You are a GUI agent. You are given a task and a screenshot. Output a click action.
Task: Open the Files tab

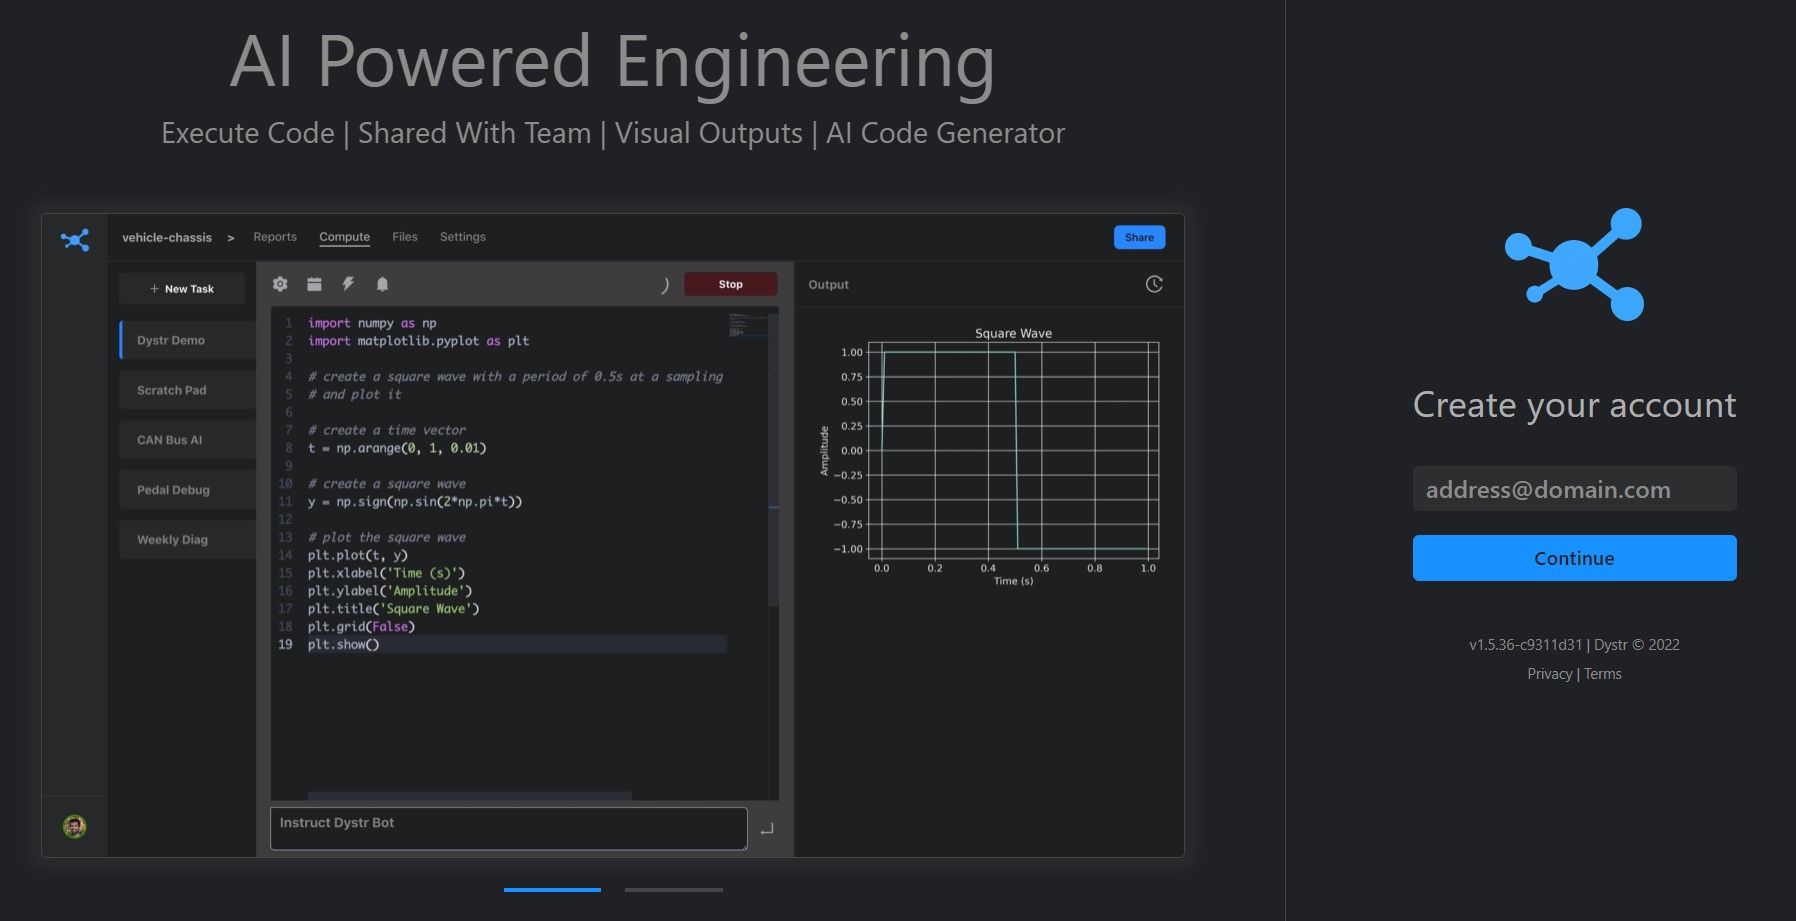click(x=405, y=237)
